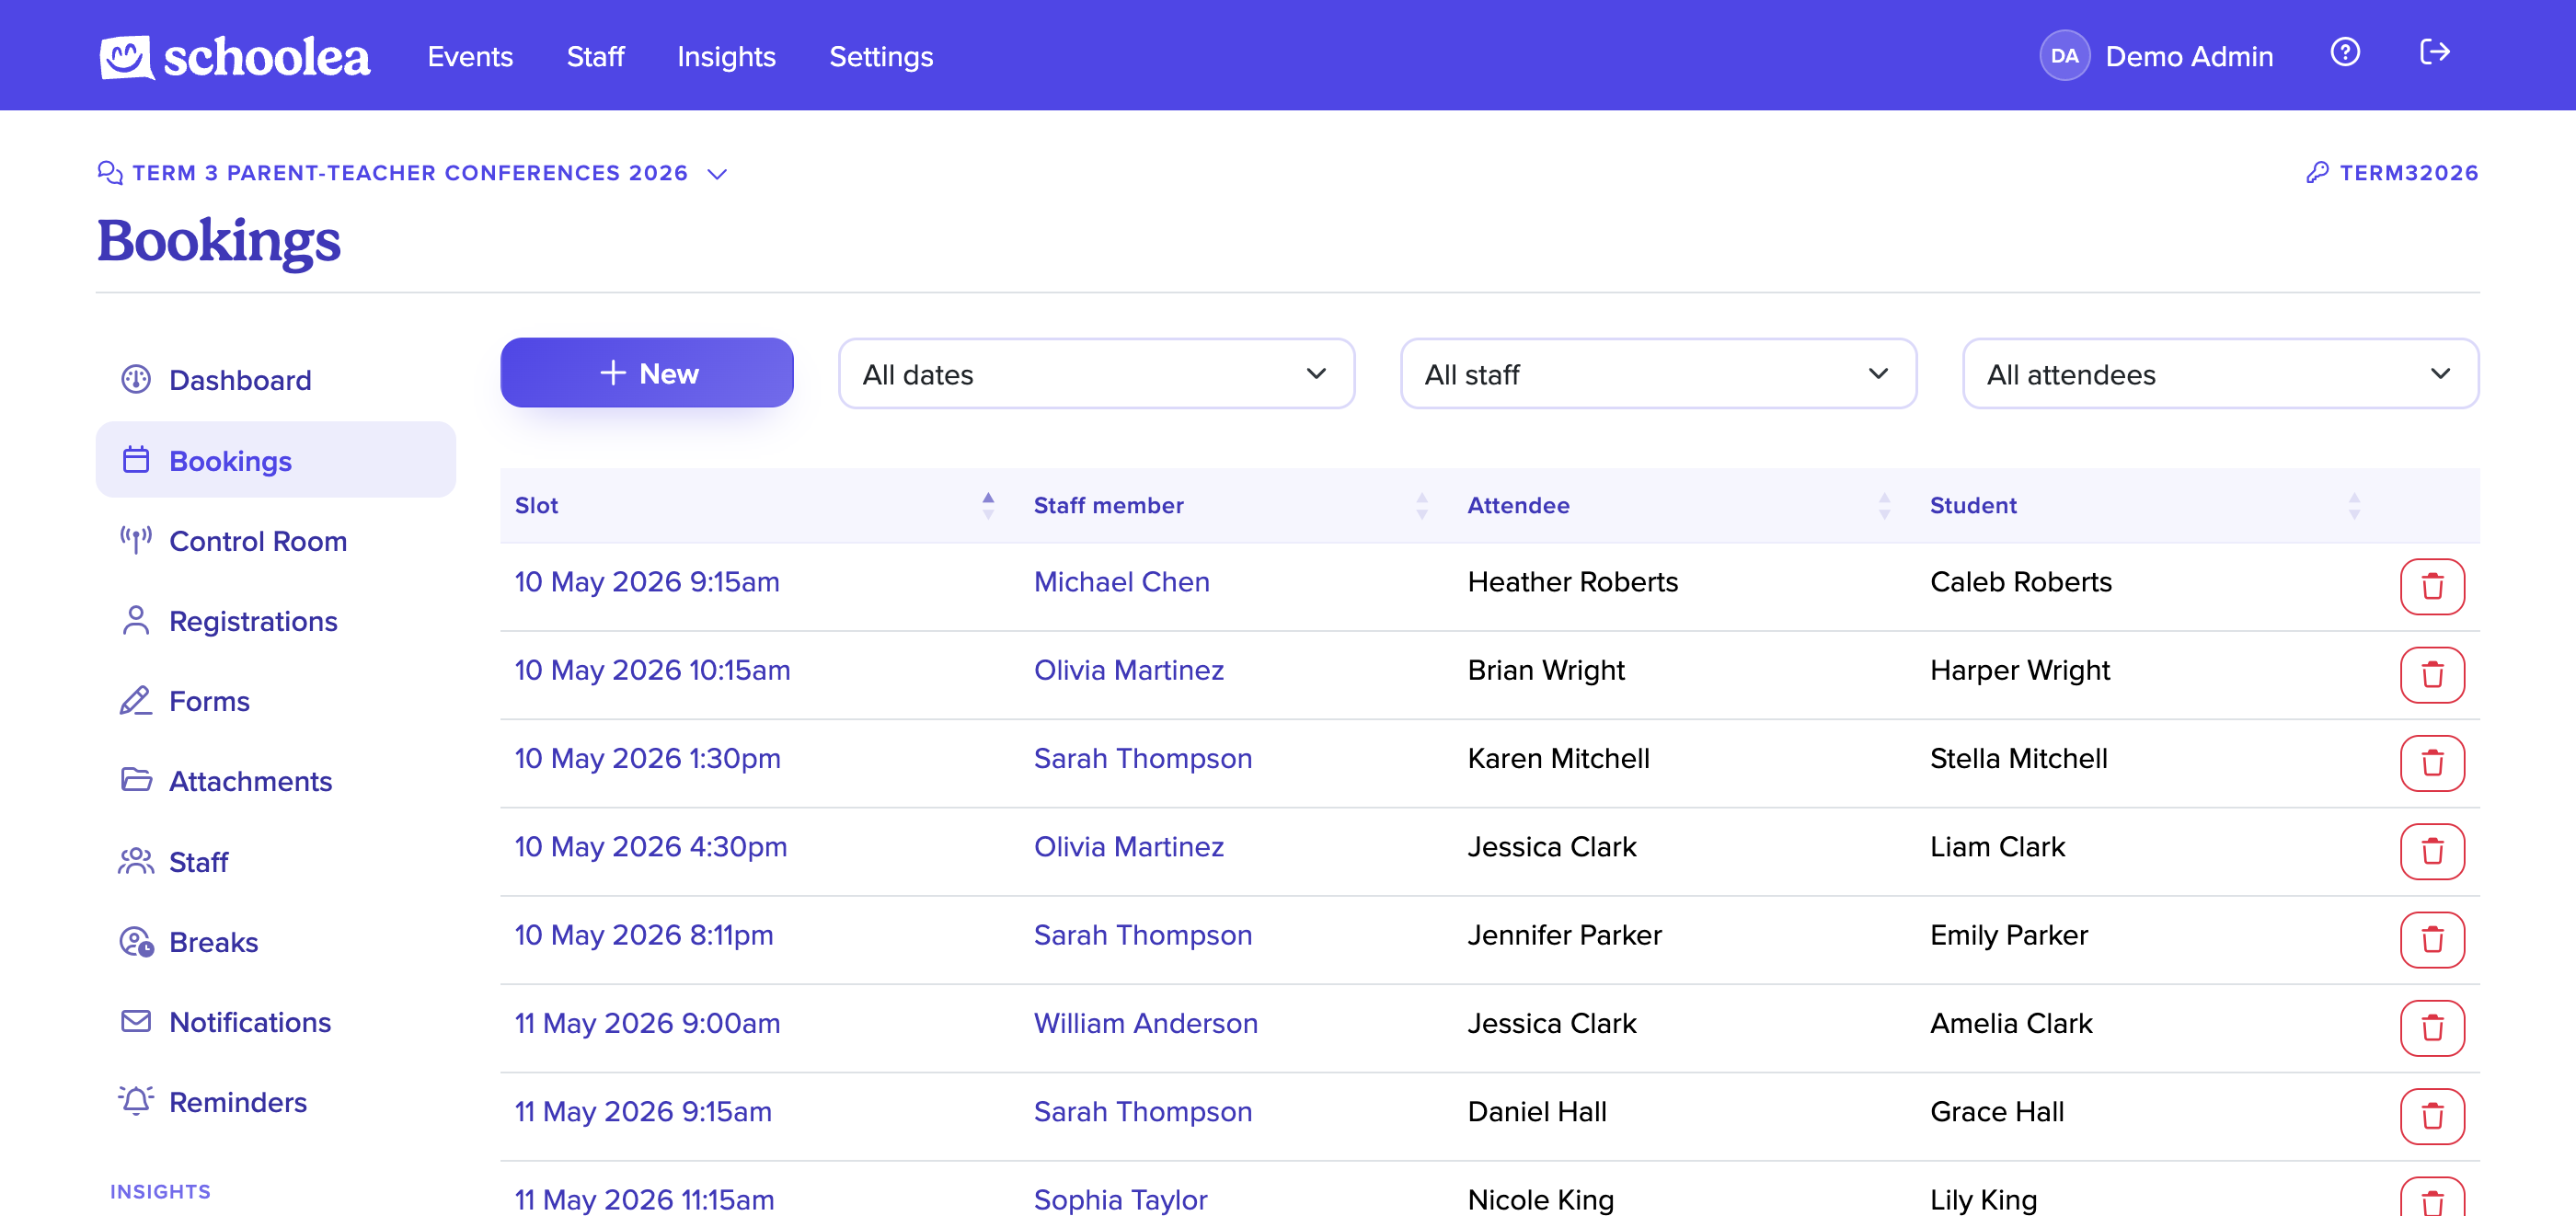Open staff member Michael Chen
Viewport: 2576px width, 1216px height.
pyautogui.click(x=1121, y=582)
